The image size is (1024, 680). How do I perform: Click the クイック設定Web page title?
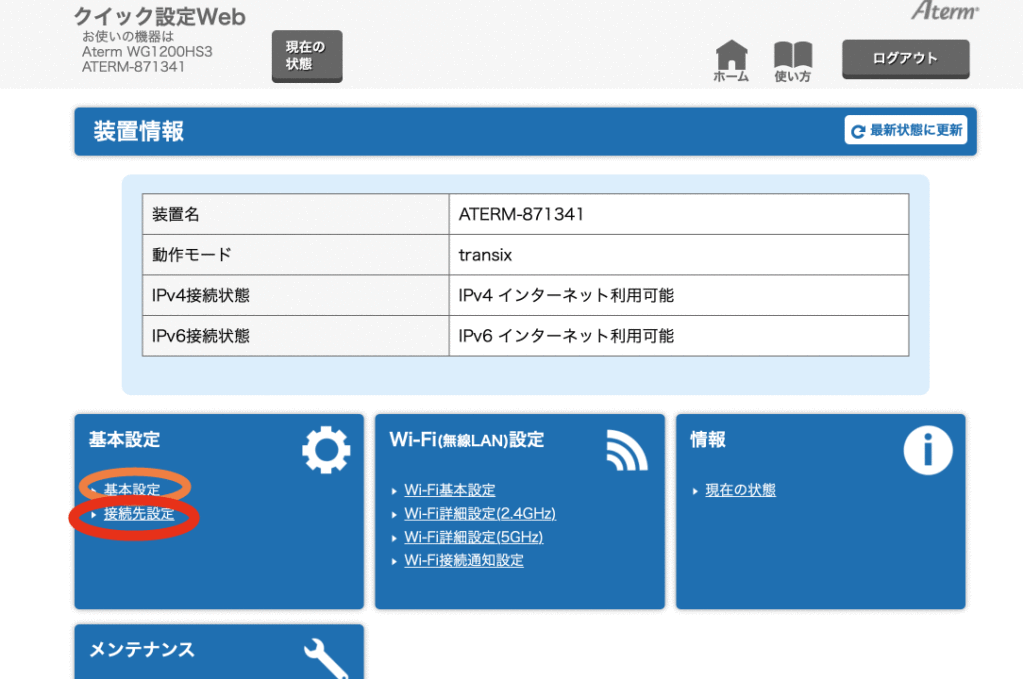(x=159, y=18)
